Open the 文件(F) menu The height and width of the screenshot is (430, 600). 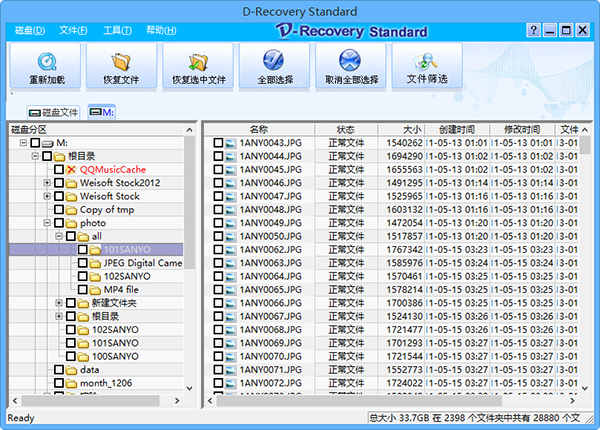(73, 30)
